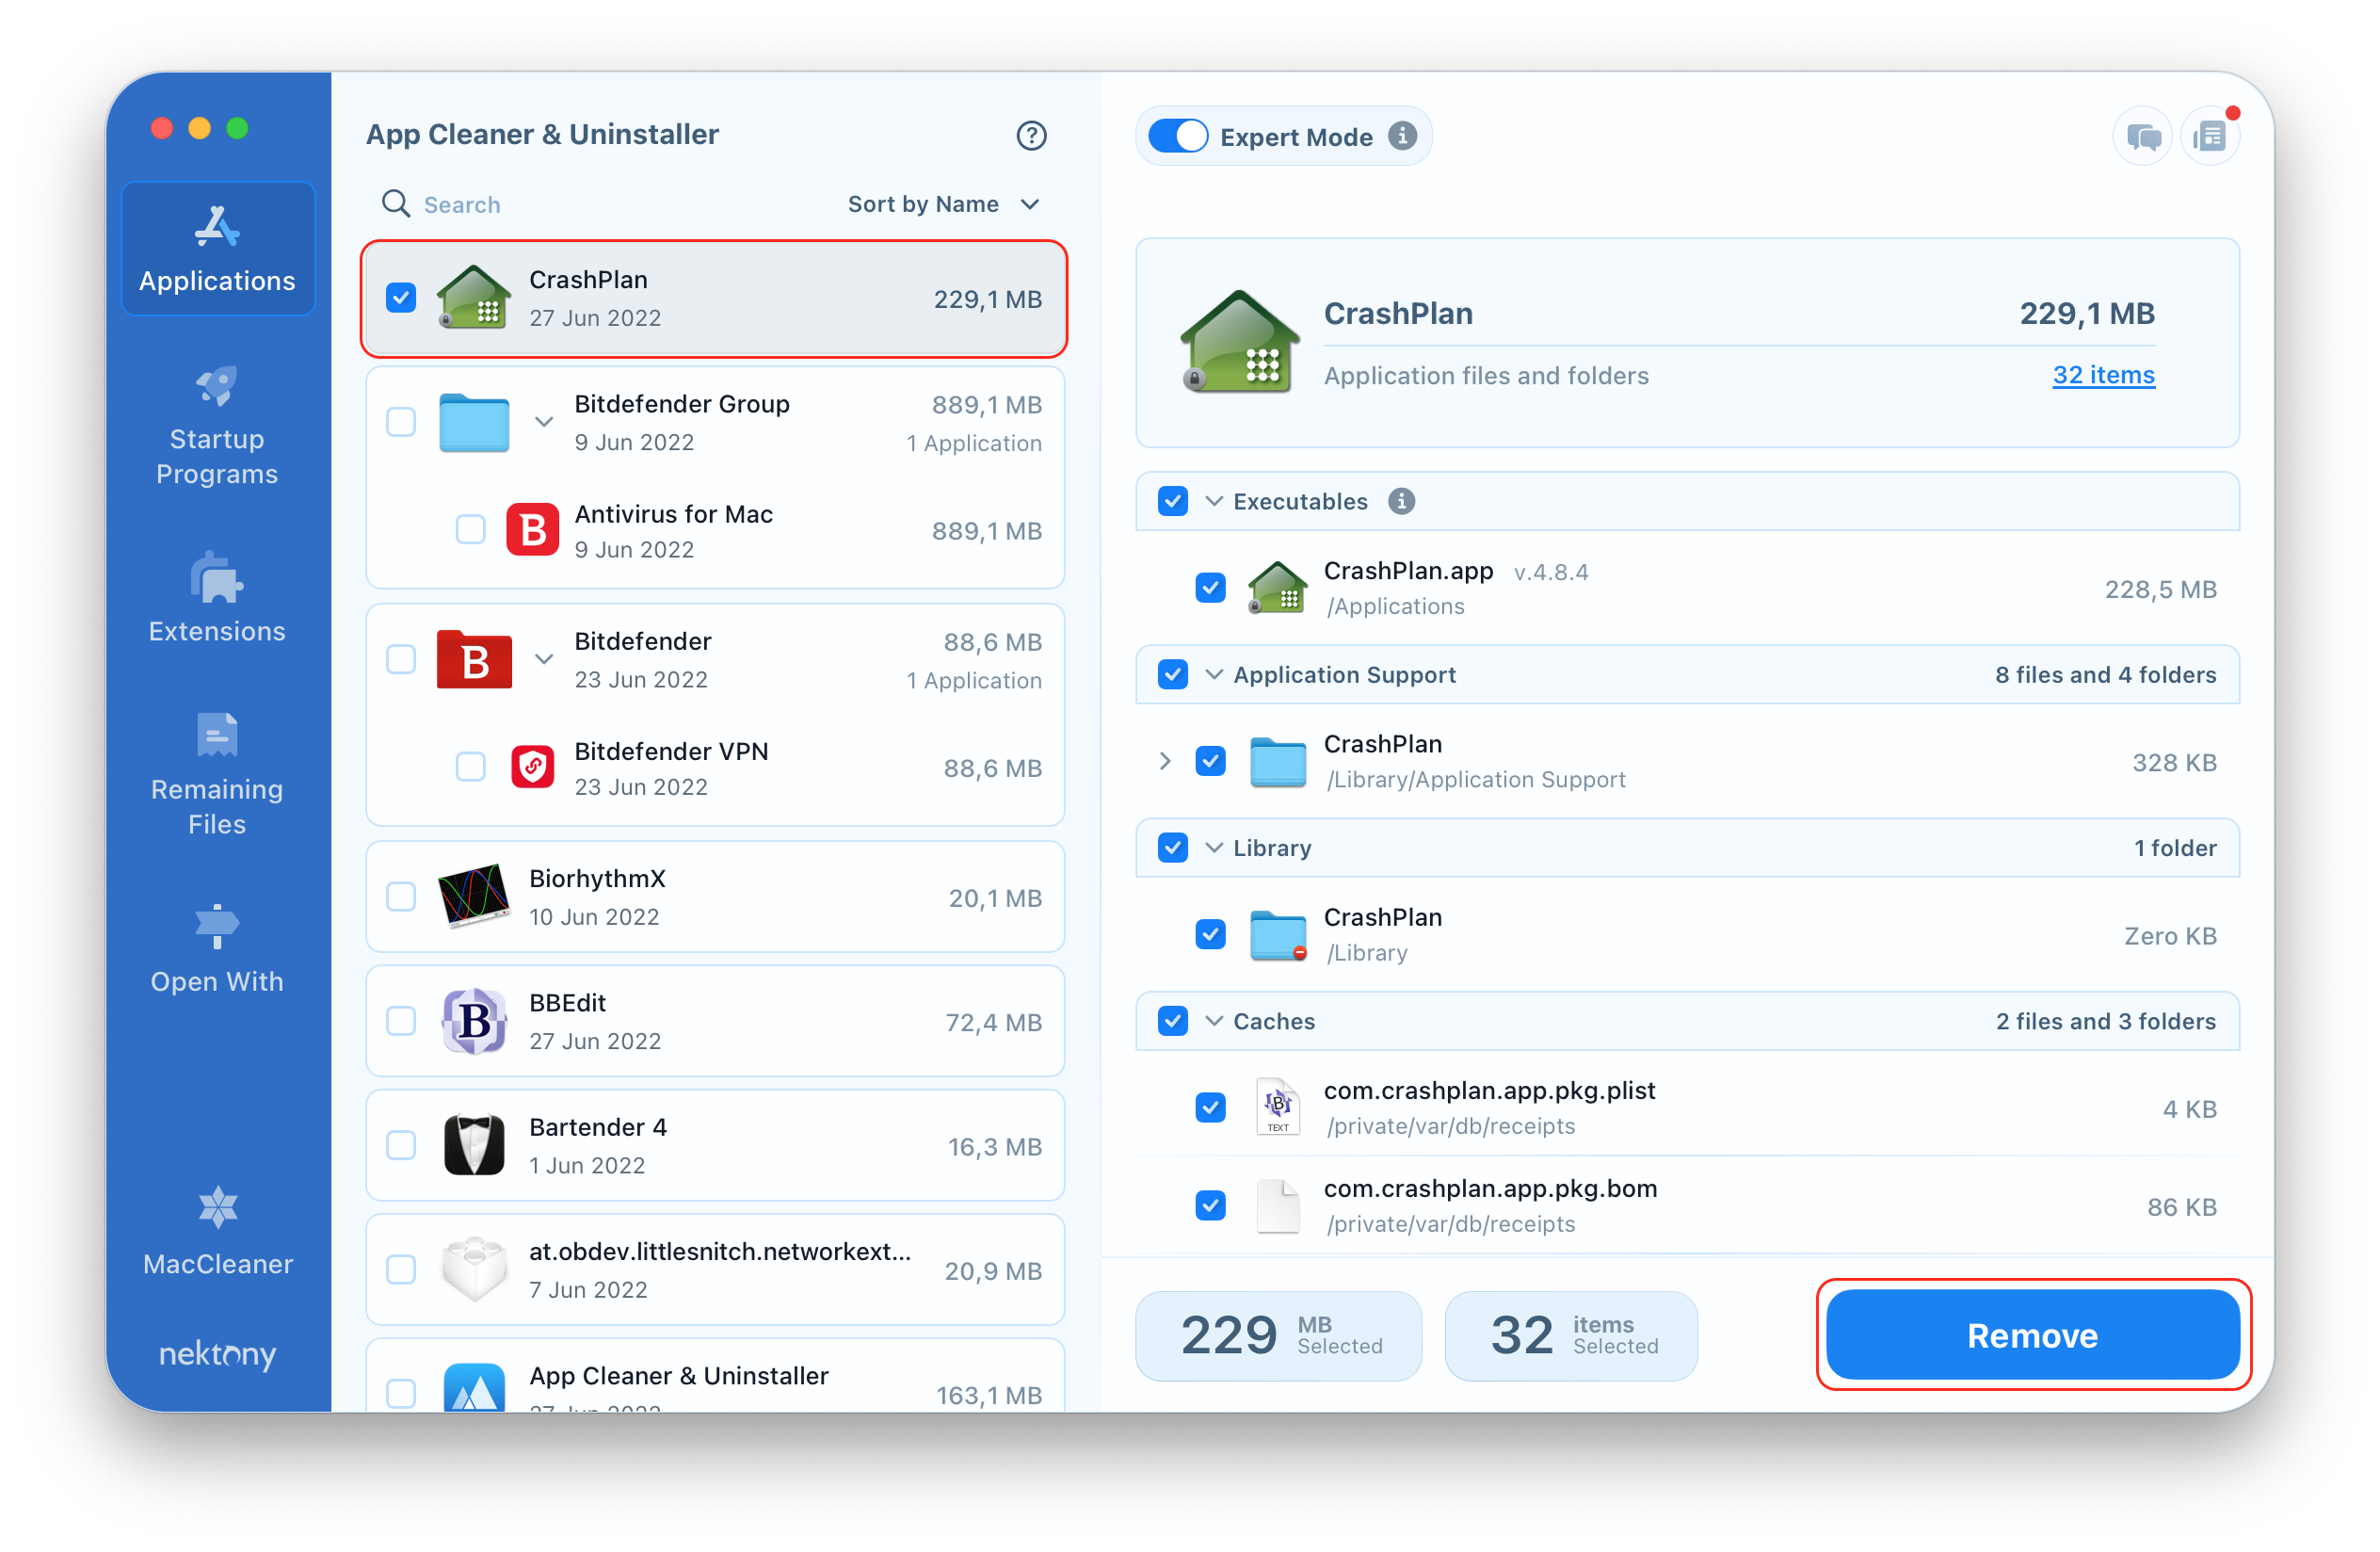Toggle the Expert Mode switch

pyautogui.click(x=1180, y=136)
